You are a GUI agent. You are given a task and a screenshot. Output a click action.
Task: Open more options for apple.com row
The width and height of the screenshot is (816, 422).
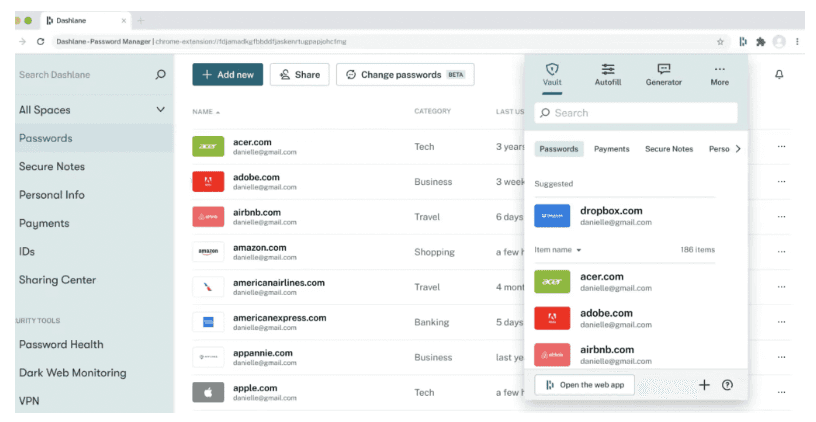[x=781, y=392]
